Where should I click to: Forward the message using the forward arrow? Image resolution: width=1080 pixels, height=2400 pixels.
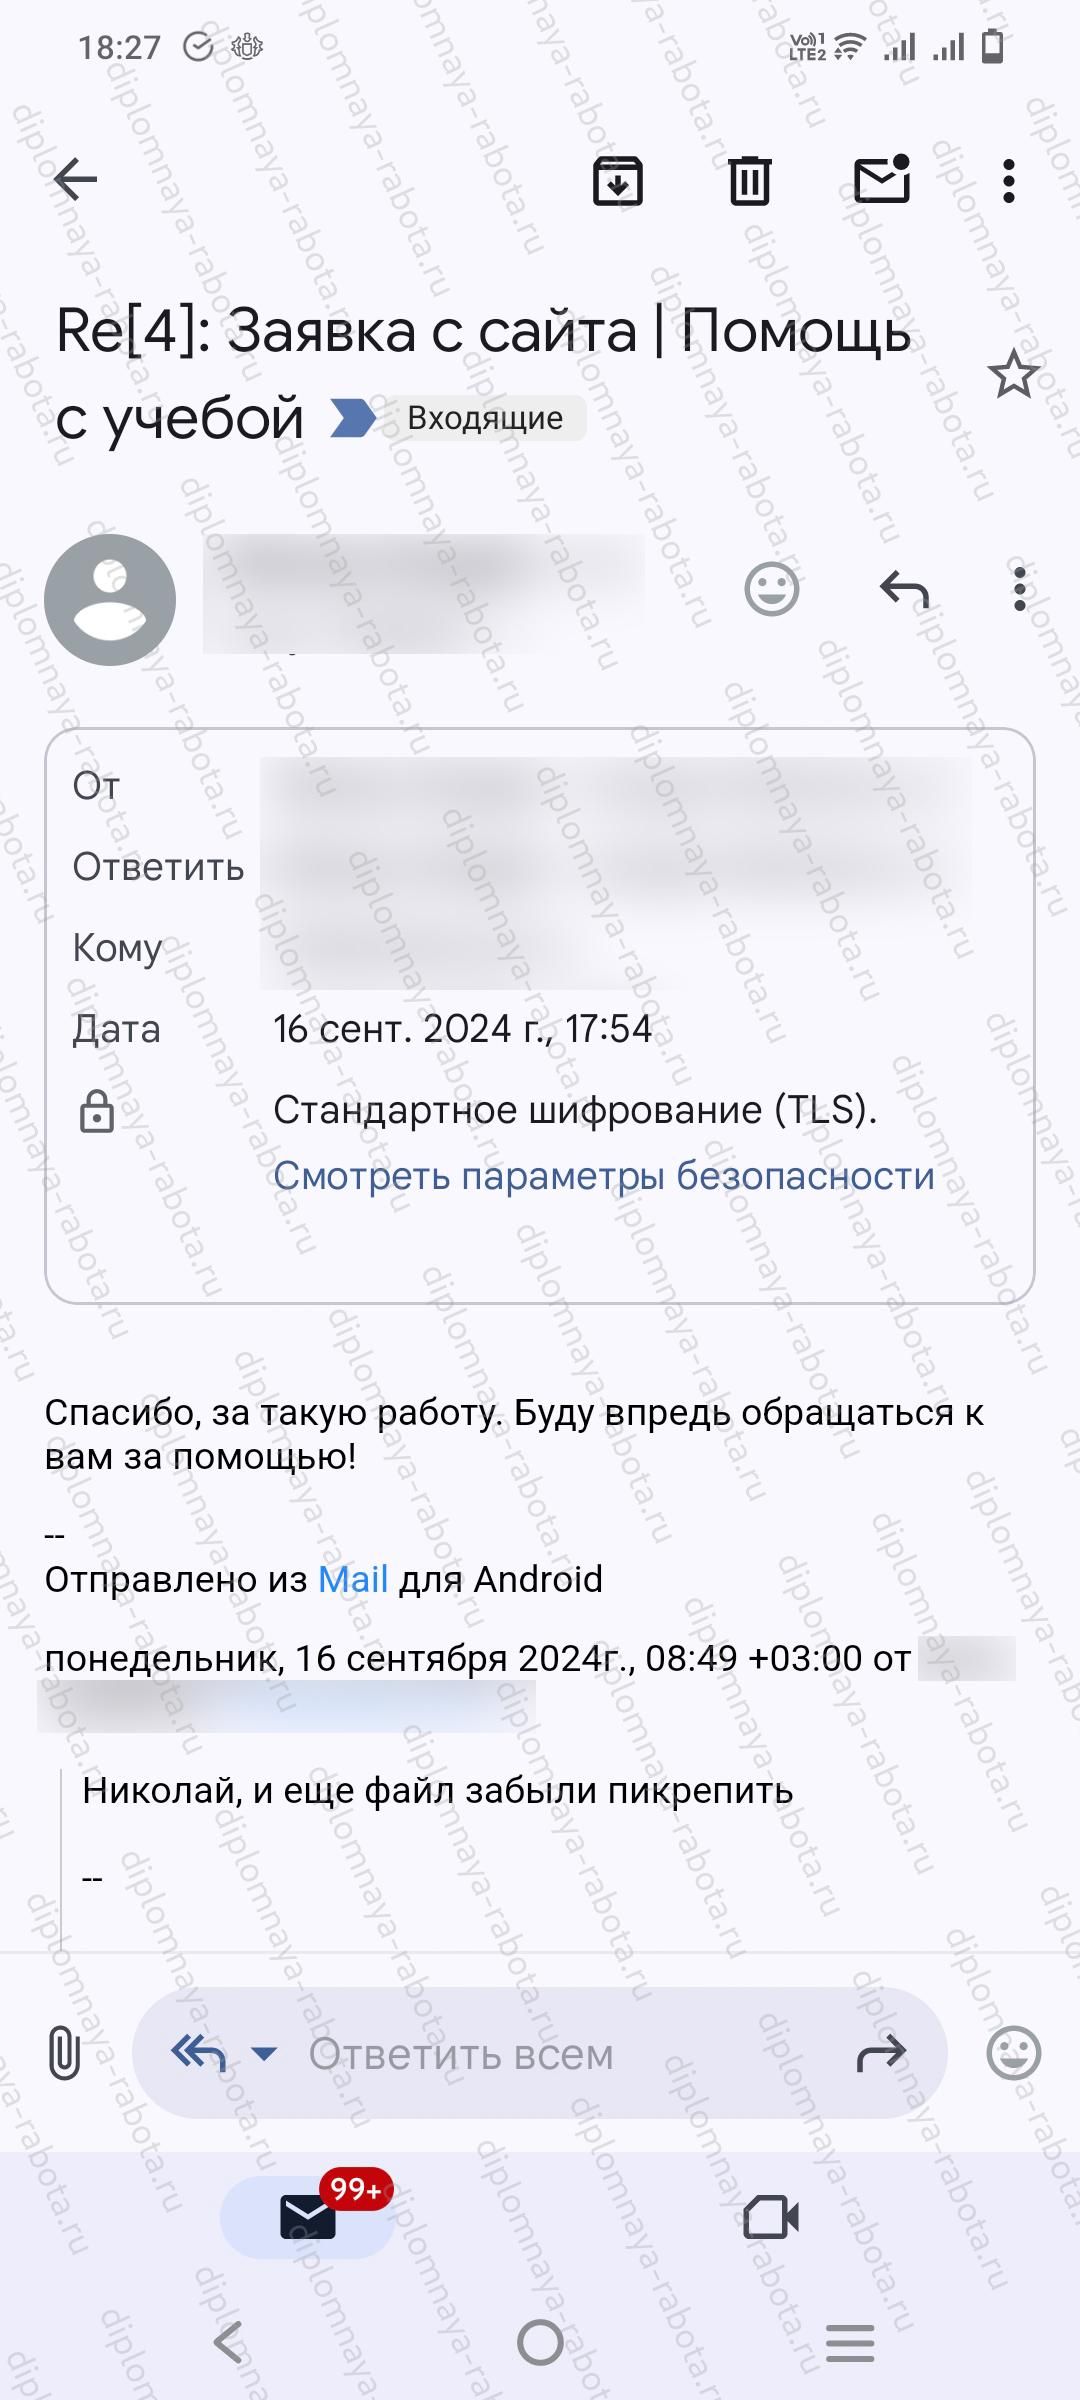(x=880, y=2055)
